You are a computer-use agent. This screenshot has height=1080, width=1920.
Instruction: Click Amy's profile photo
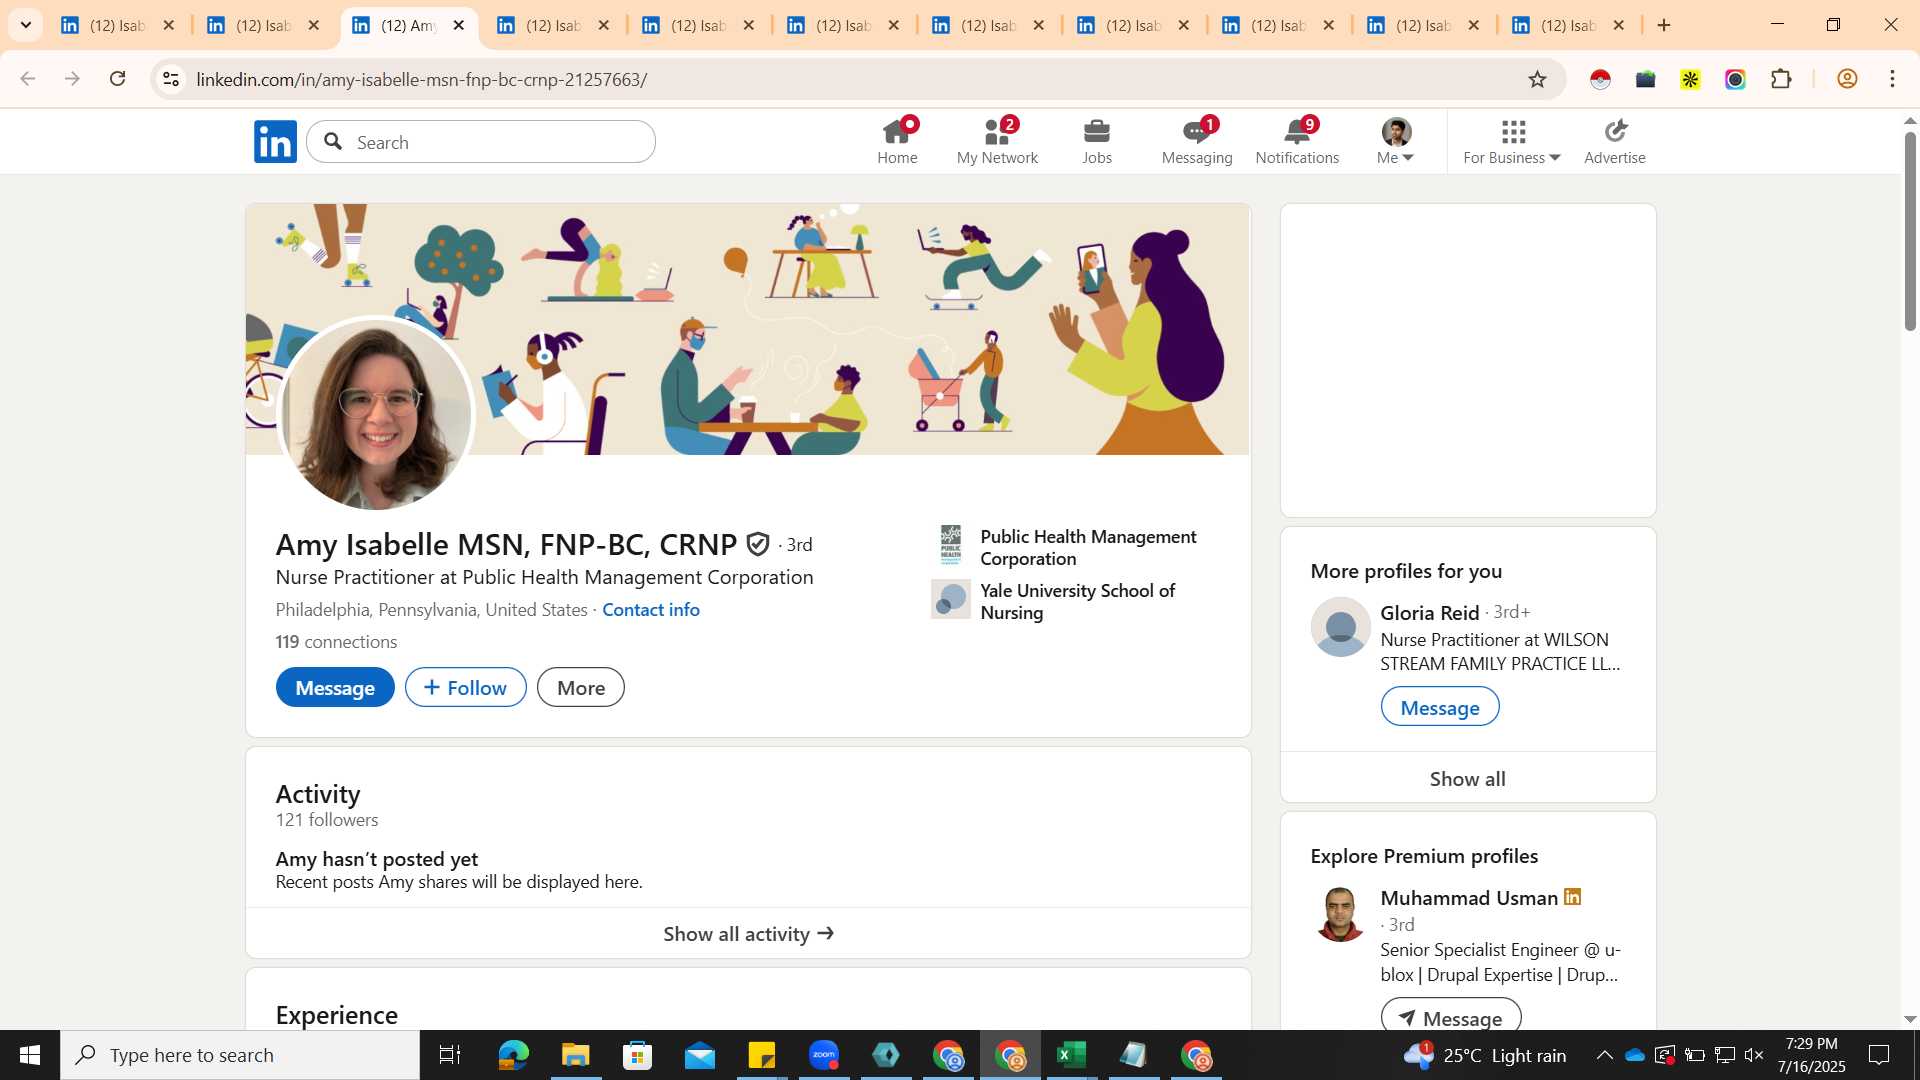coord(377,414)
